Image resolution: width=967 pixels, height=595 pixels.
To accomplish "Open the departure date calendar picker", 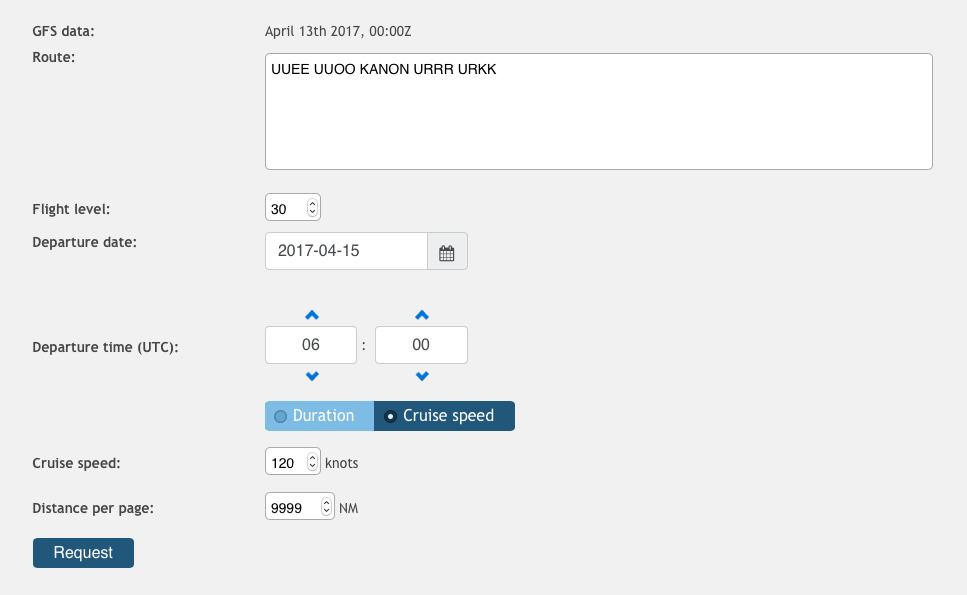I will (x=447, y=251).
